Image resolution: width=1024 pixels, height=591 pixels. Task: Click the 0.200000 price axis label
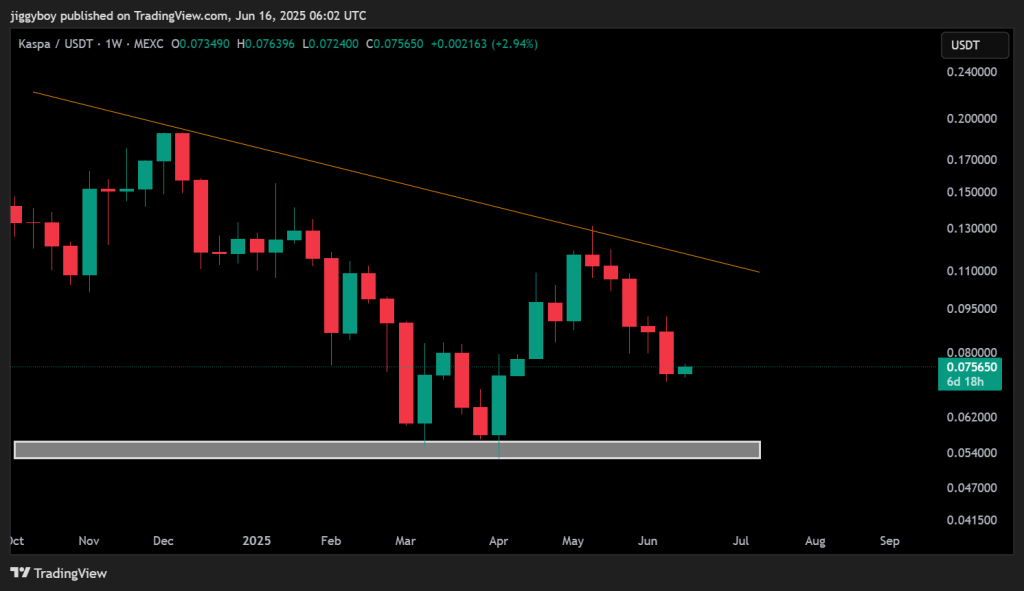point(972,118)
